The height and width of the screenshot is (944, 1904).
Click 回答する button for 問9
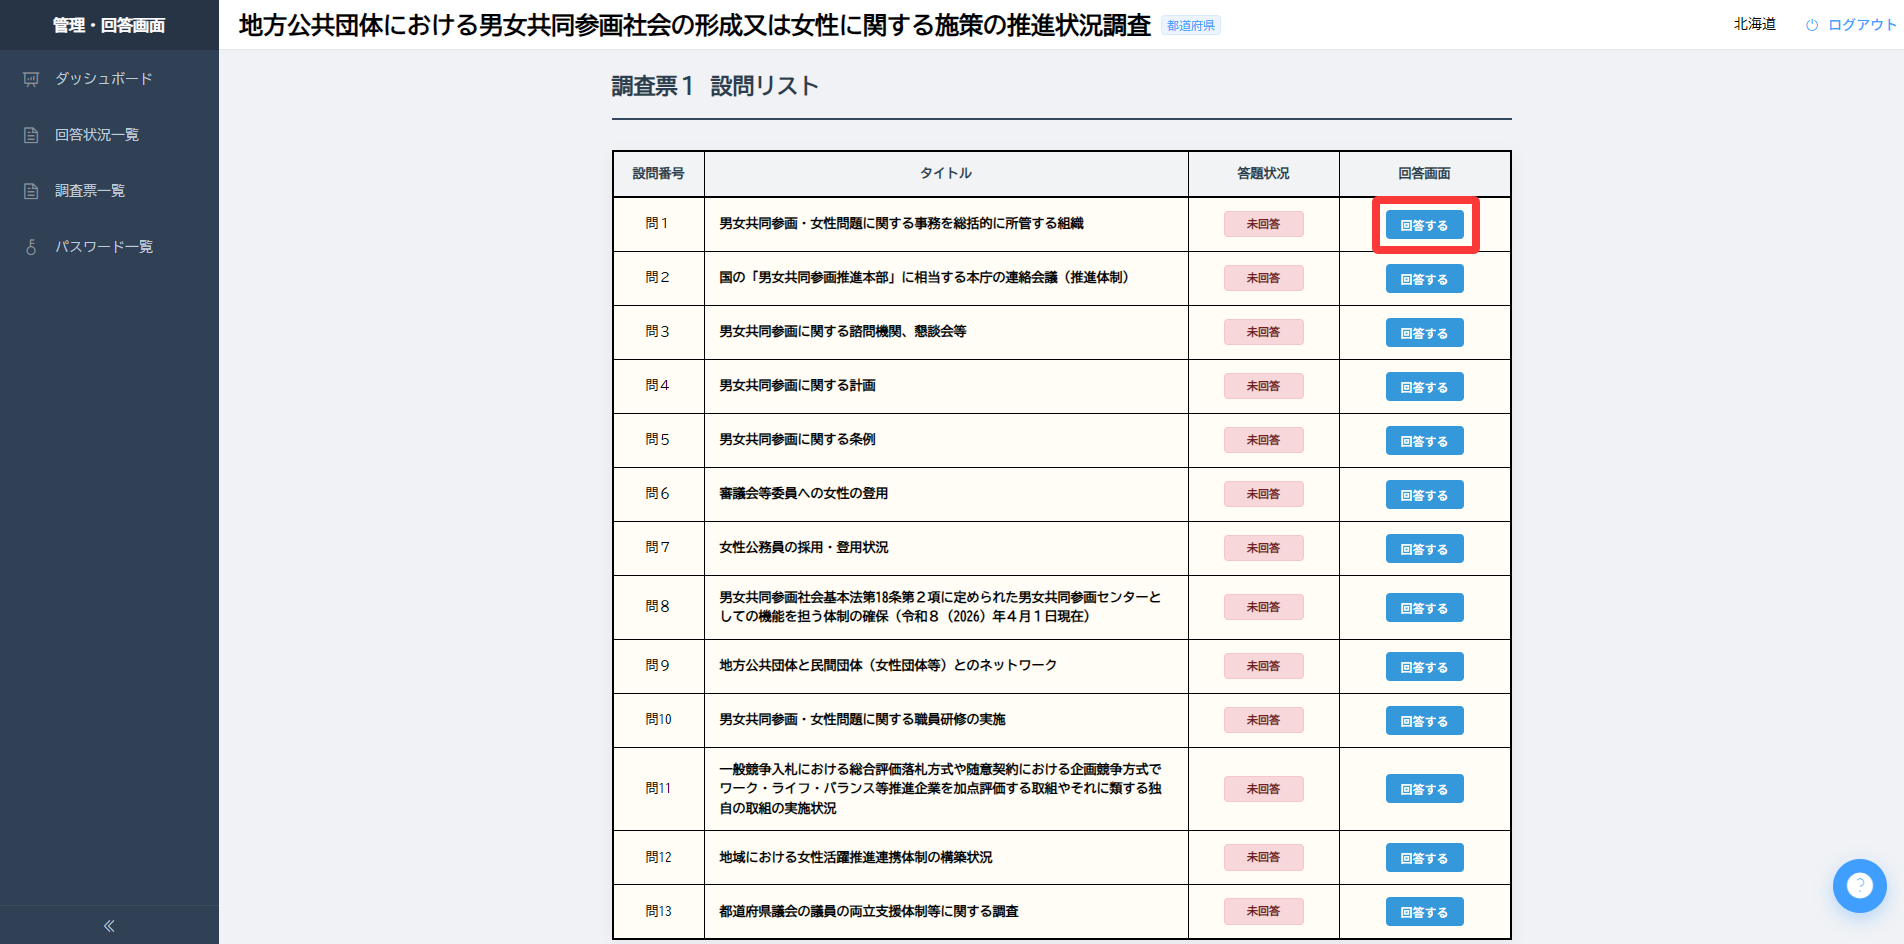click(1424, 667)
